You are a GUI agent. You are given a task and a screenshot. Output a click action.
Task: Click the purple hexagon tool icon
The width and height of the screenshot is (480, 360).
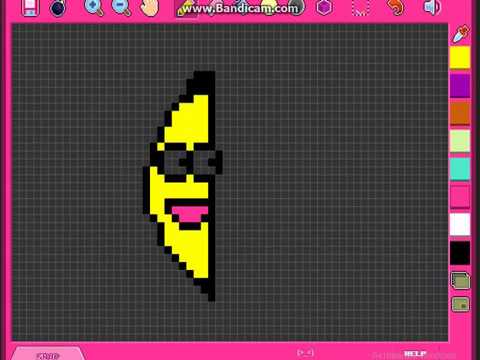point(324,7)
